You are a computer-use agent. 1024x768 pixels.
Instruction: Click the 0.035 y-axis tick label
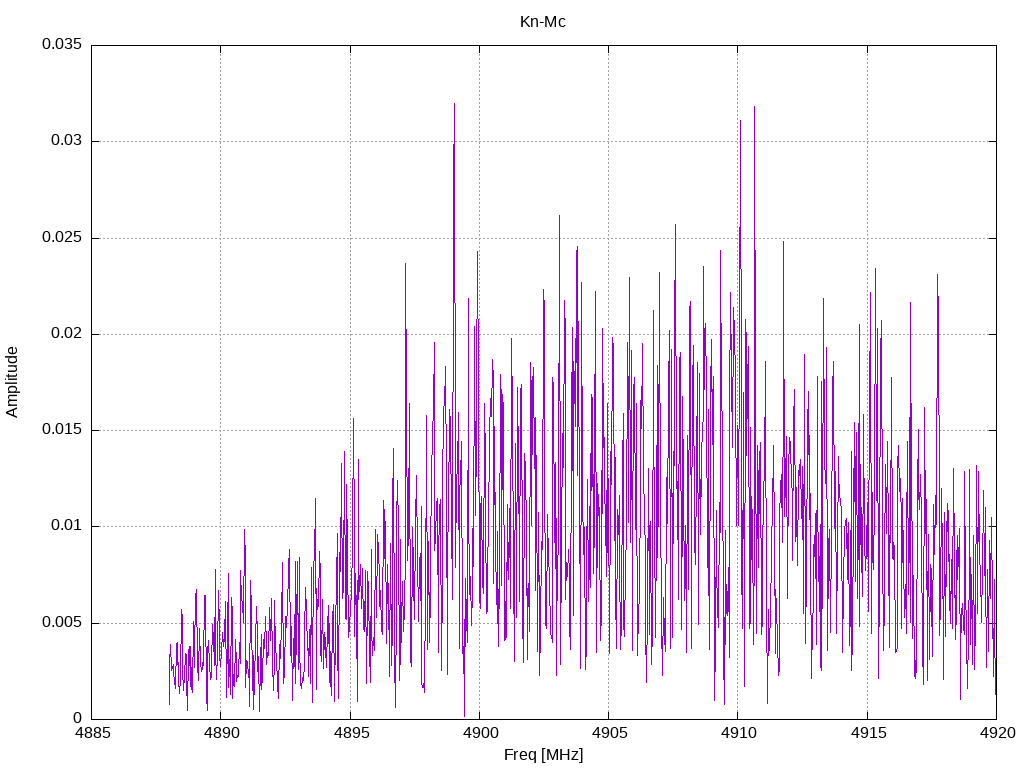62,44
